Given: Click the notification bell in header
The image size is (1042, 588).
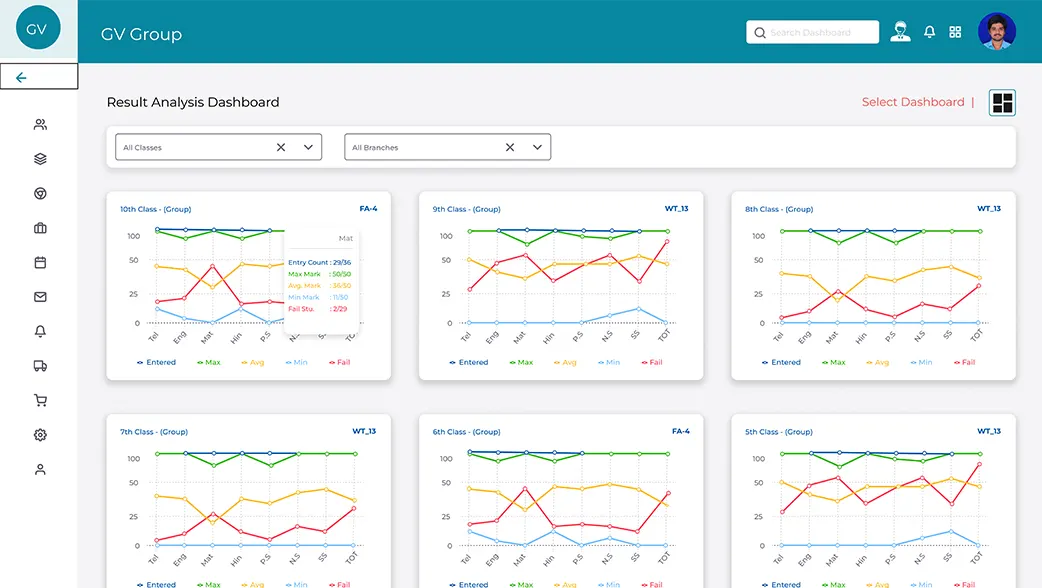Looking at the screenshot, I should pos(929,32).
